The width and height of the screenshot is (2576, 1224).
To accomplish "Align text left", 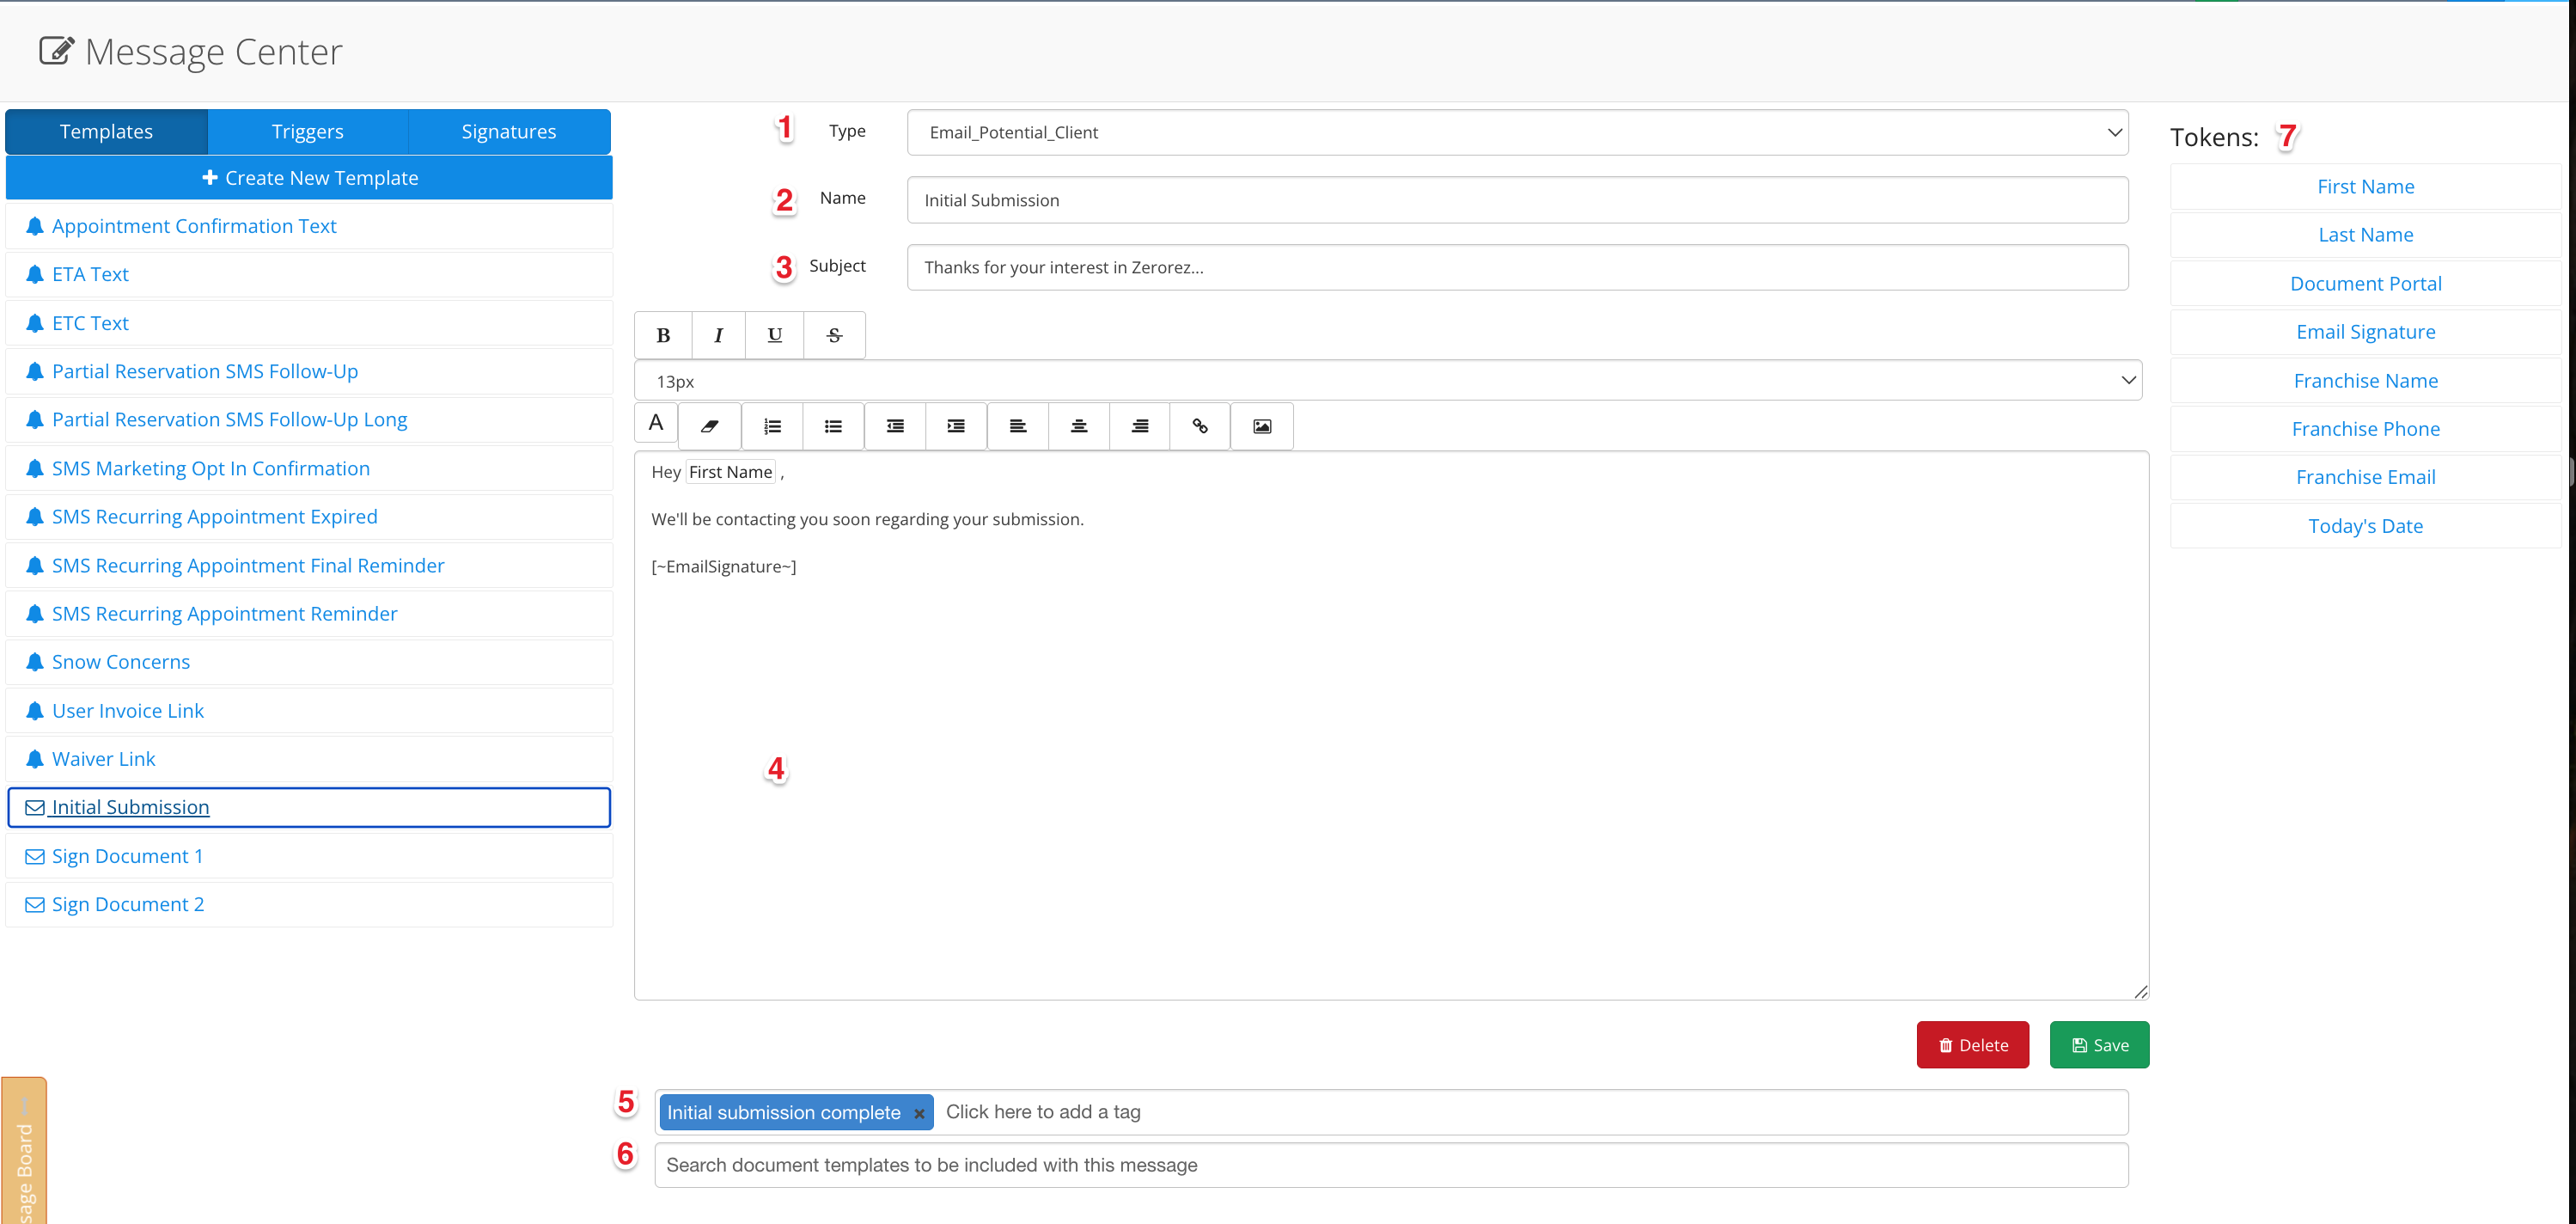I will [x=1018, y=426].
